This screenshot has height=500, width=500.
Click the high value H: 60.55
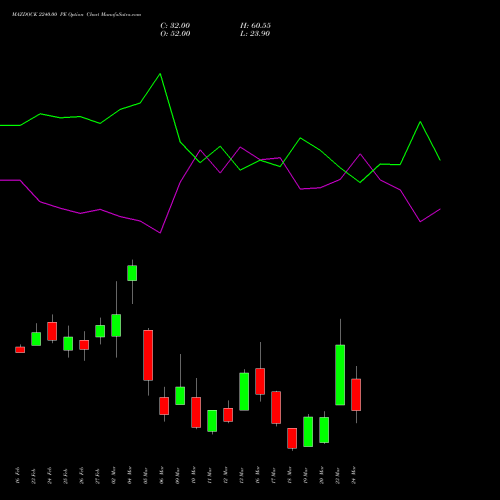[x=255, y=26]
